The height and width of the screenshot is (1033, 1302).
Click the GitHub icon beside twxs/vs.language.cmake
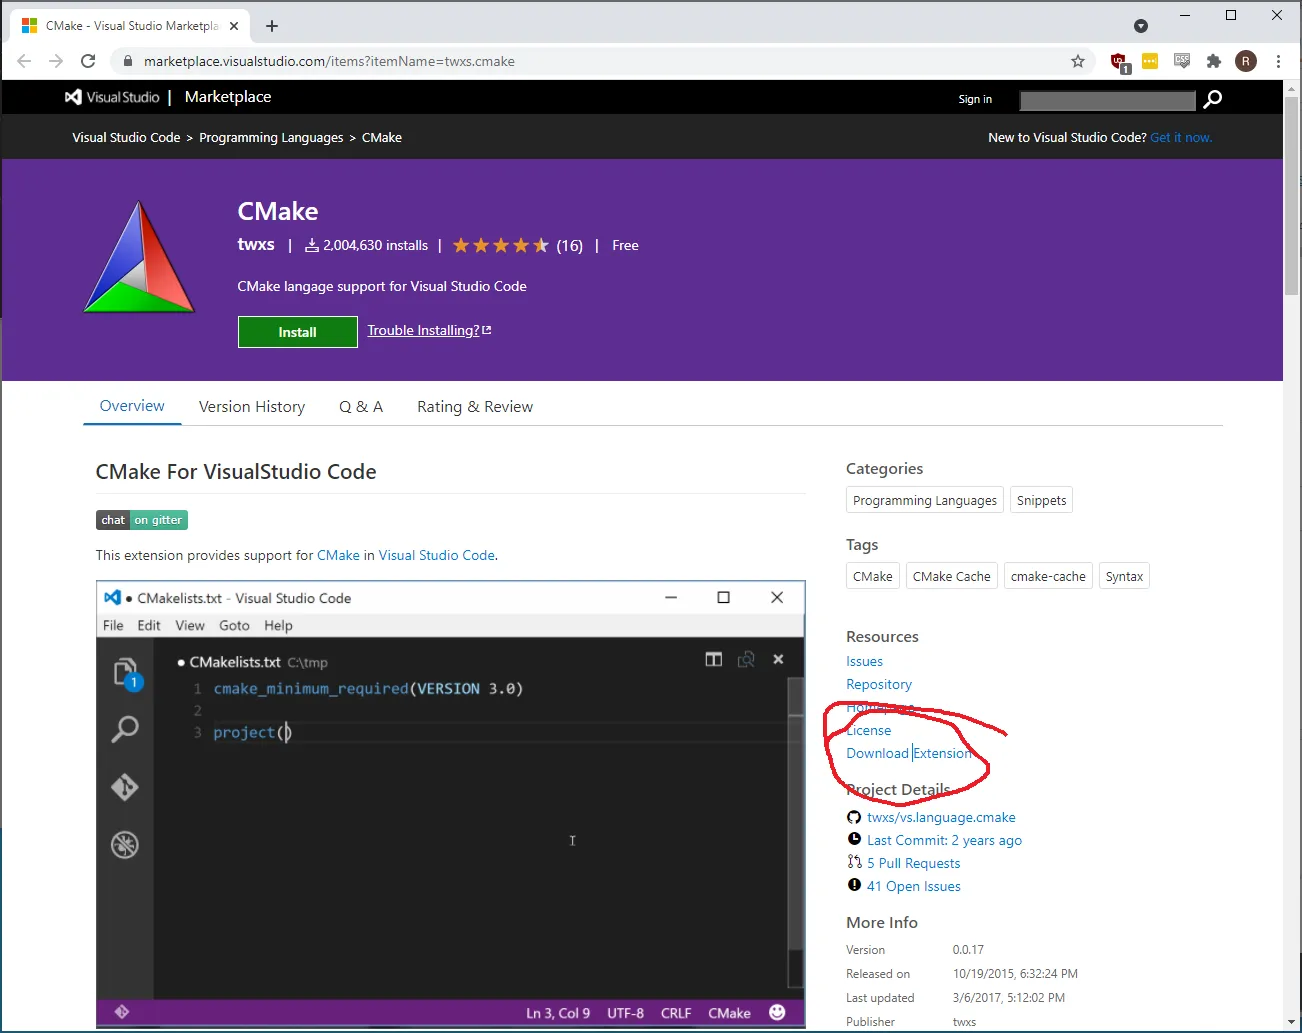(x=854, y=817)
